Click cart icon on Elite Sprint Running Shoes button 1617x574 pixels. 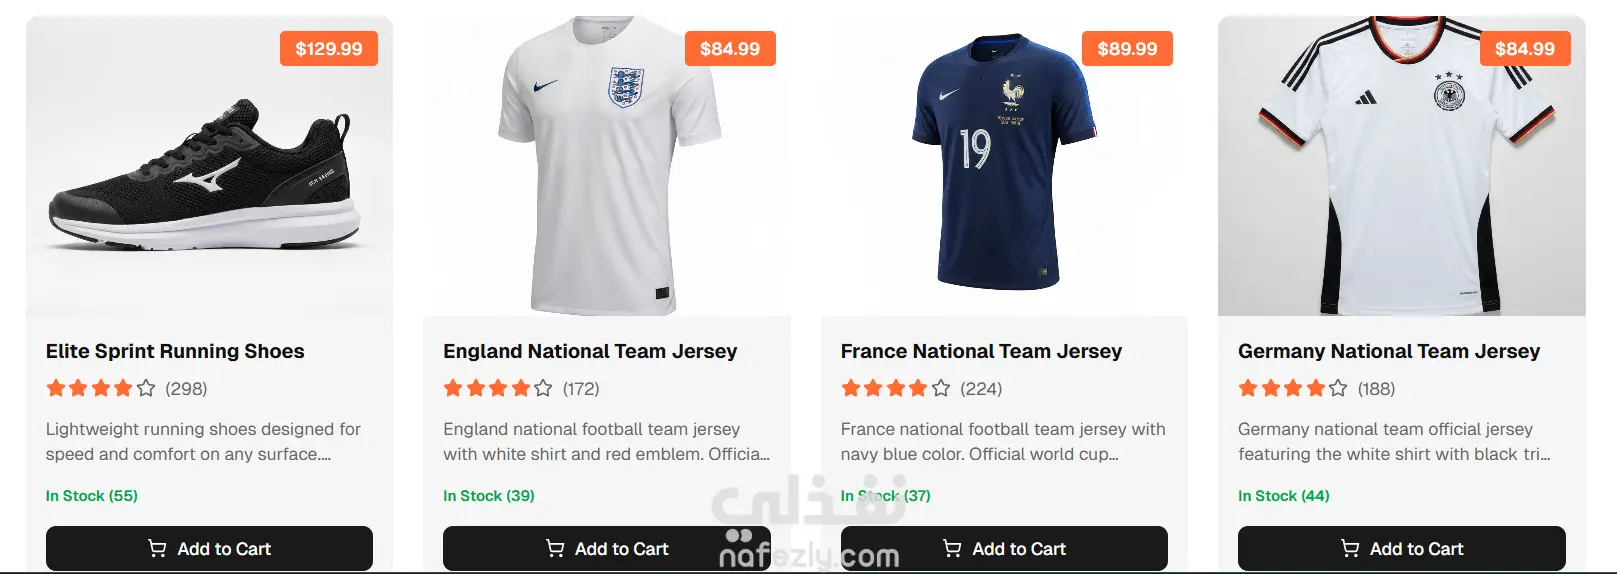[x=157, y=548]
